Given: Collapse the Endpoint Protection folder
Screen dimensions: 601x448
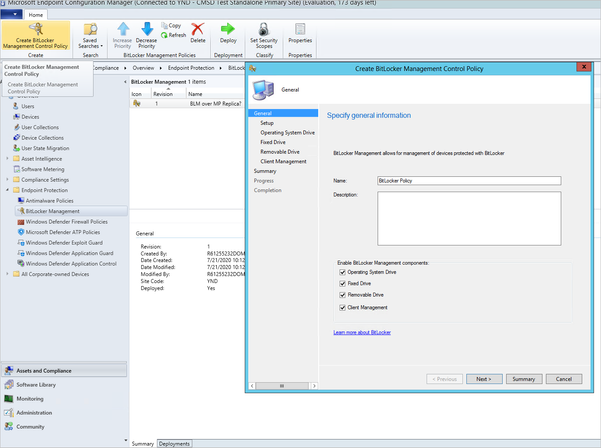Looking at the screenshot, I should (7, 190).
